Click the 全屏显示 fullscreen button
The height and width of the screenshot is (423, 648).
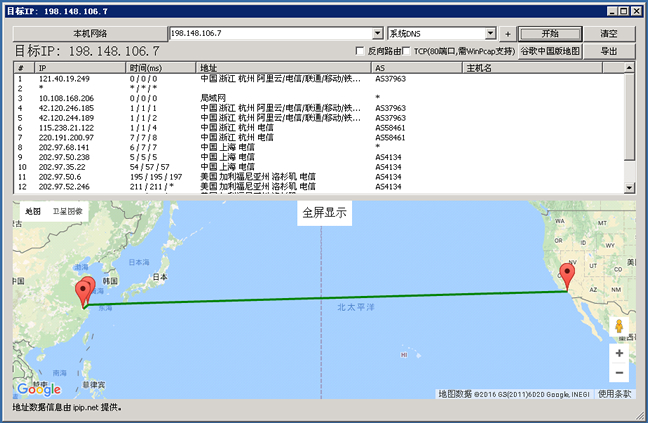pos(324,214)
